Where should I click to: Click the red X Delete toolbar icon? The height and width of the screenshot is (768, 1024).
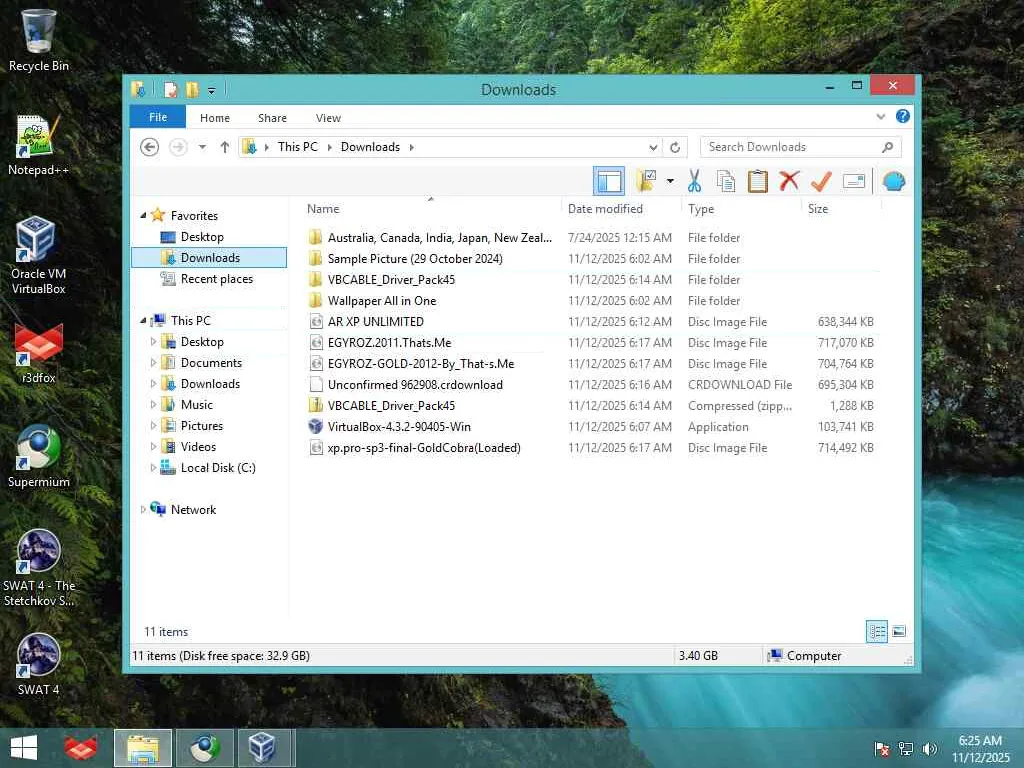click(789, 181)
